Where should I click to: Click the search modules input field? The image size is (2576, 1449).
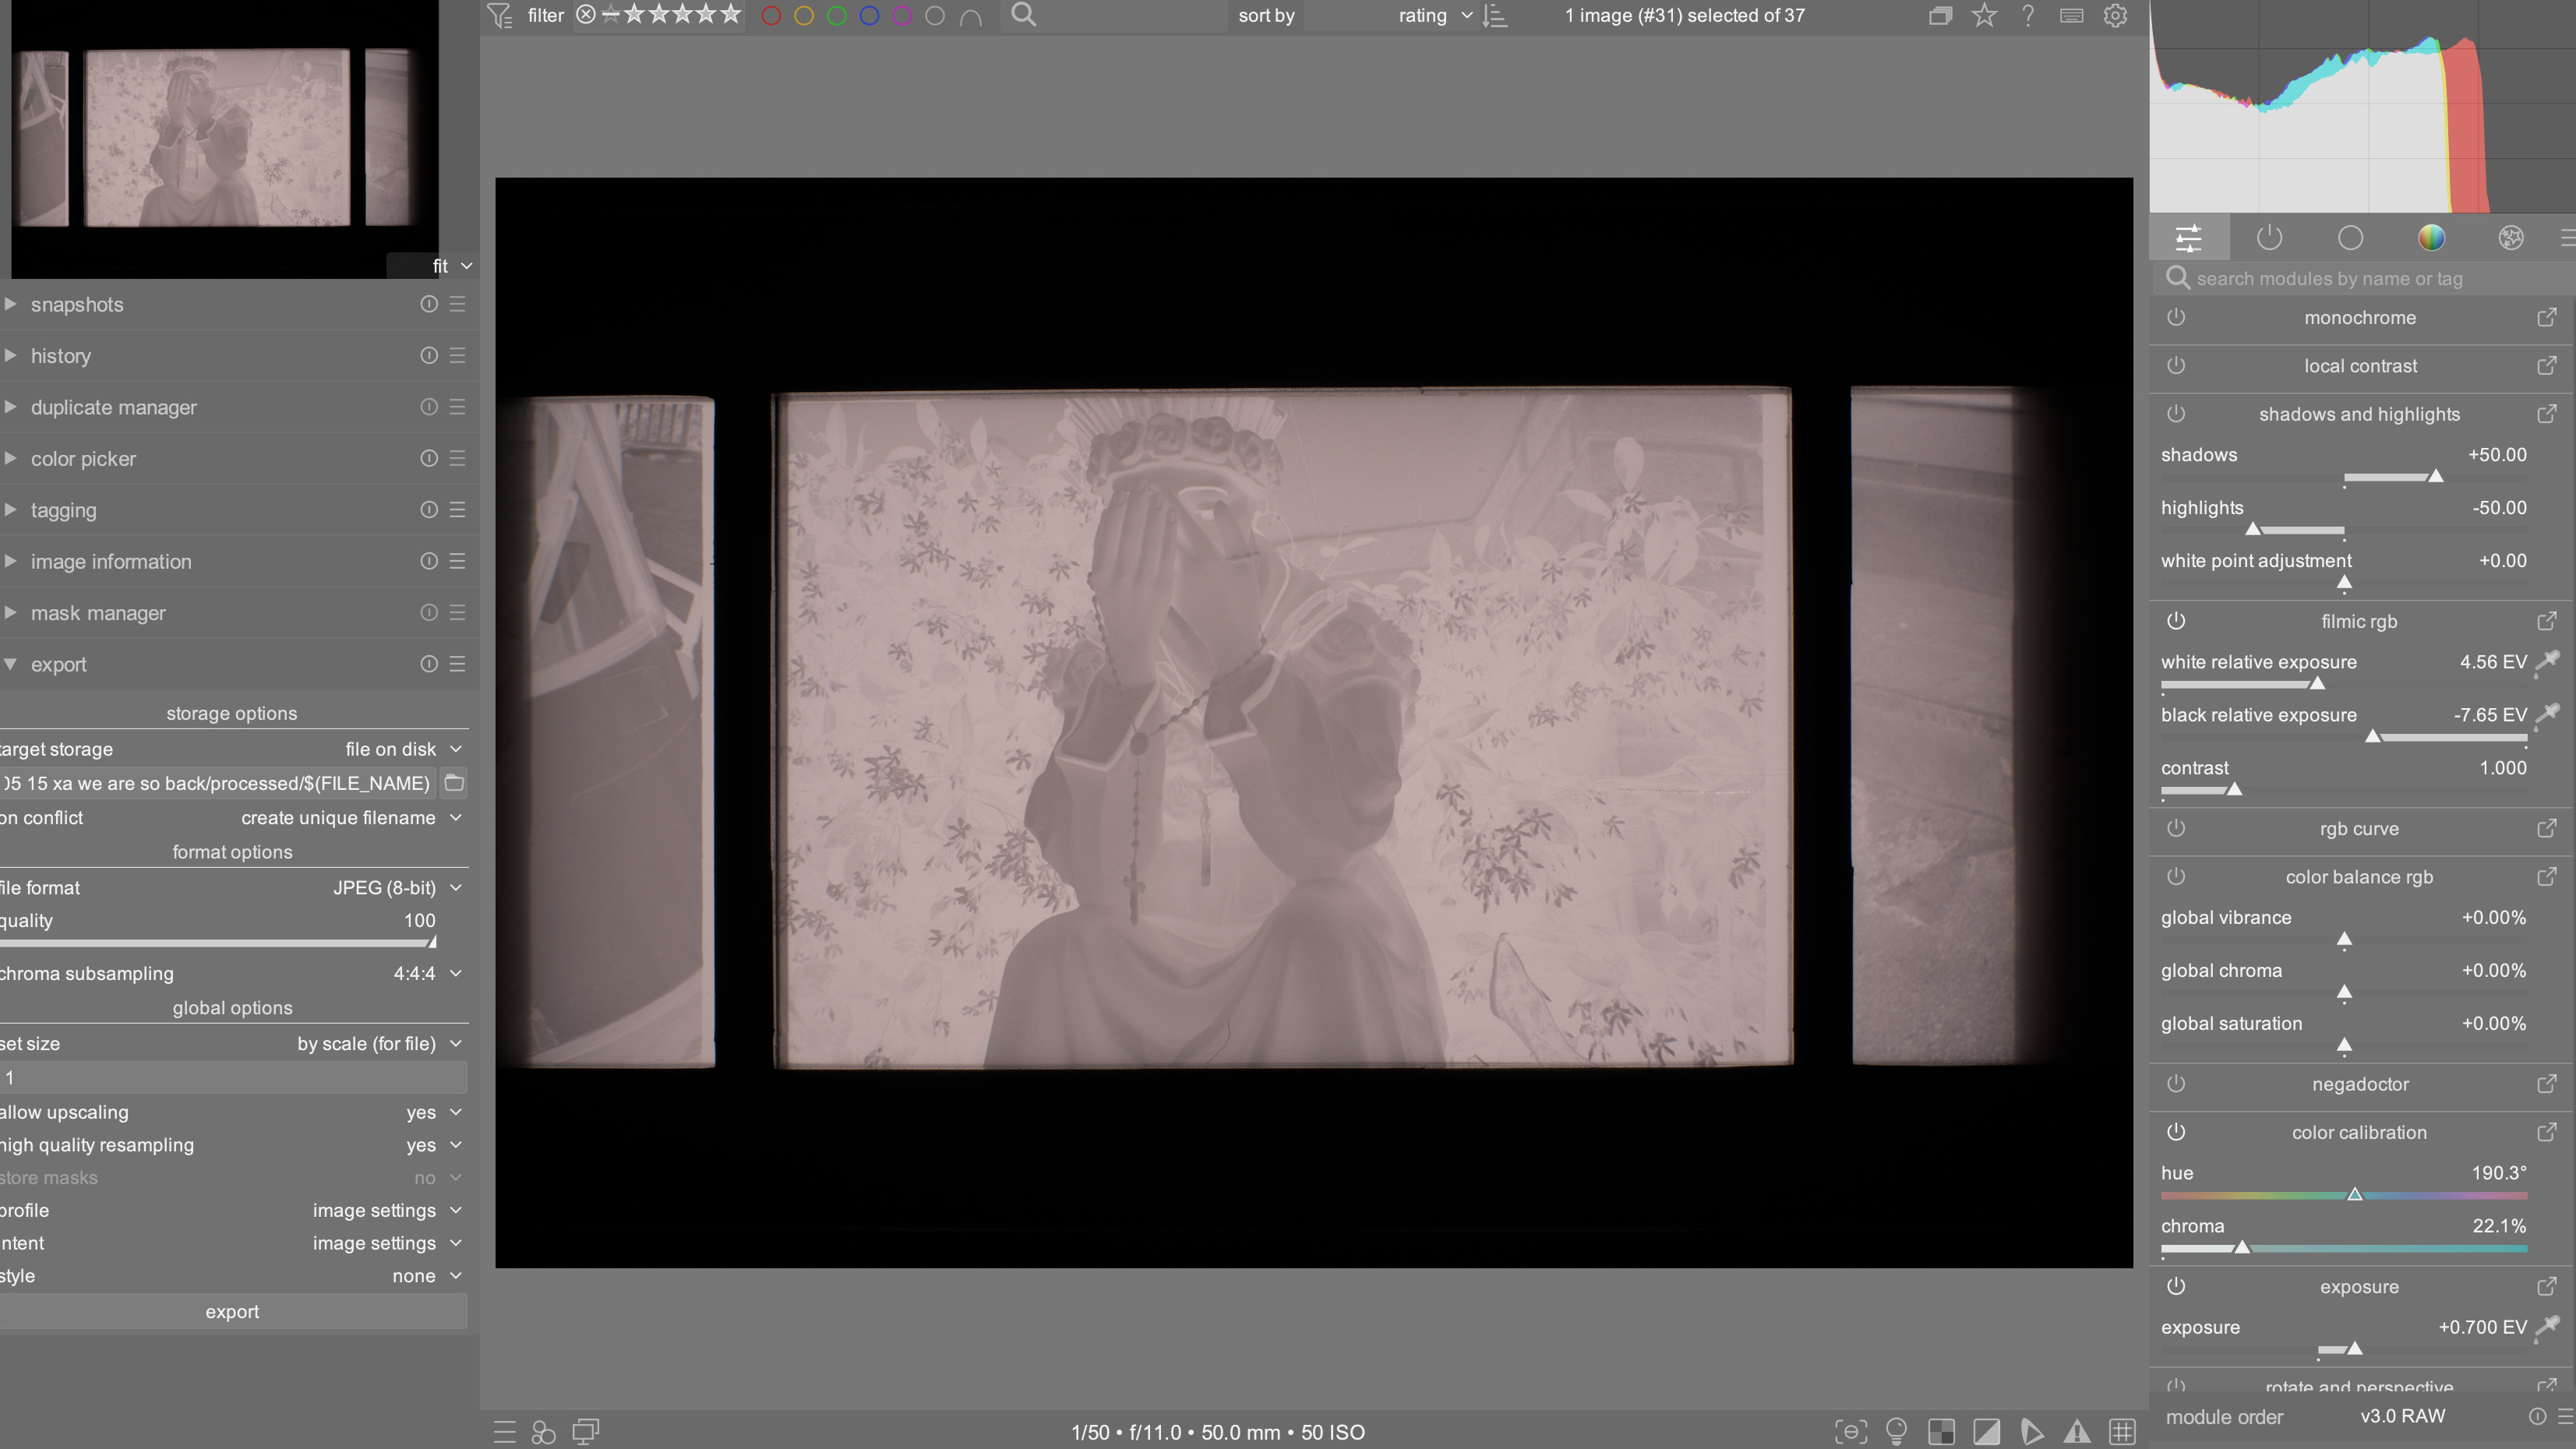2360,279
